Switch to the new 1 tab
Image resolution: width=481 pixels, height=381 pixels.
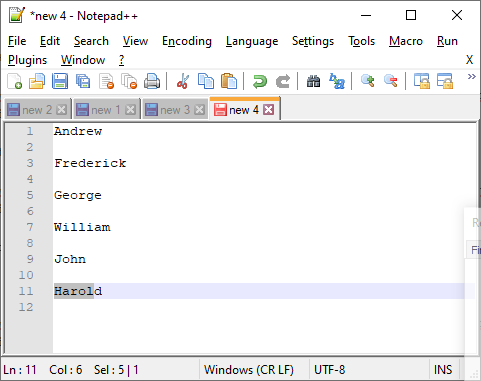(106, 110)
